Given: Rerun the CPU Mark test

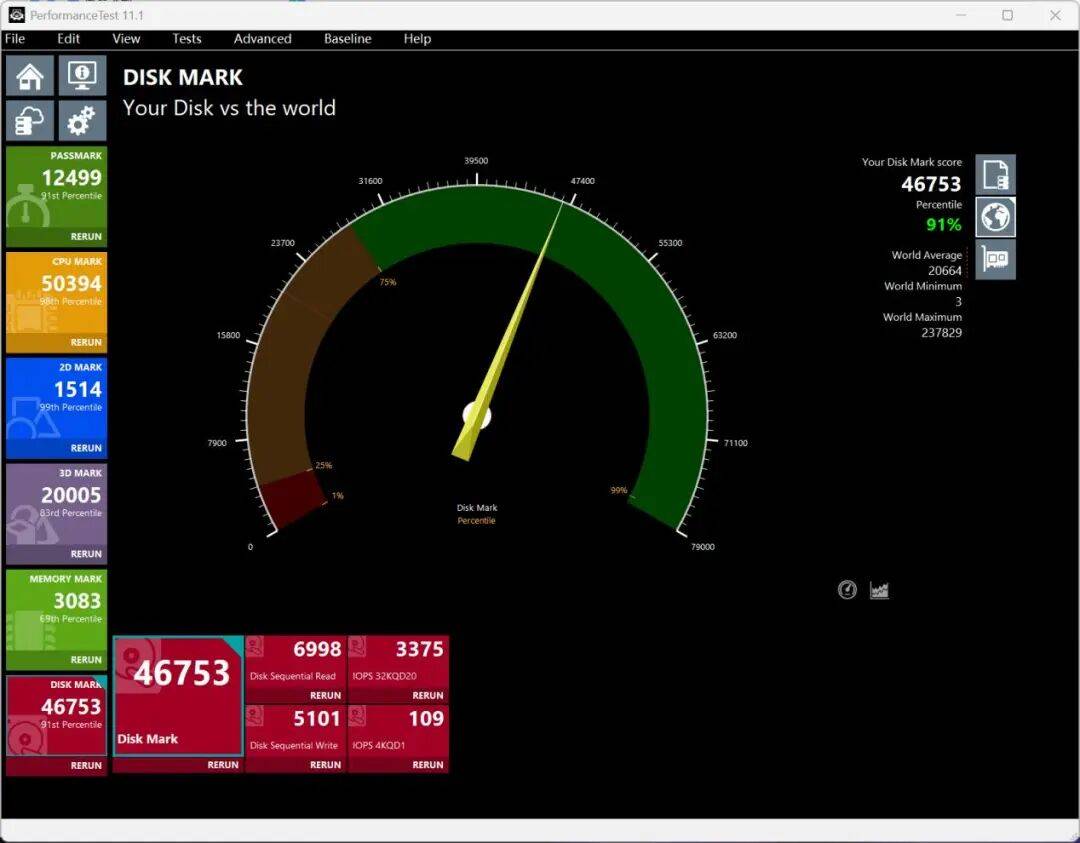Looking at the screenshot, I should pos(86,342).
